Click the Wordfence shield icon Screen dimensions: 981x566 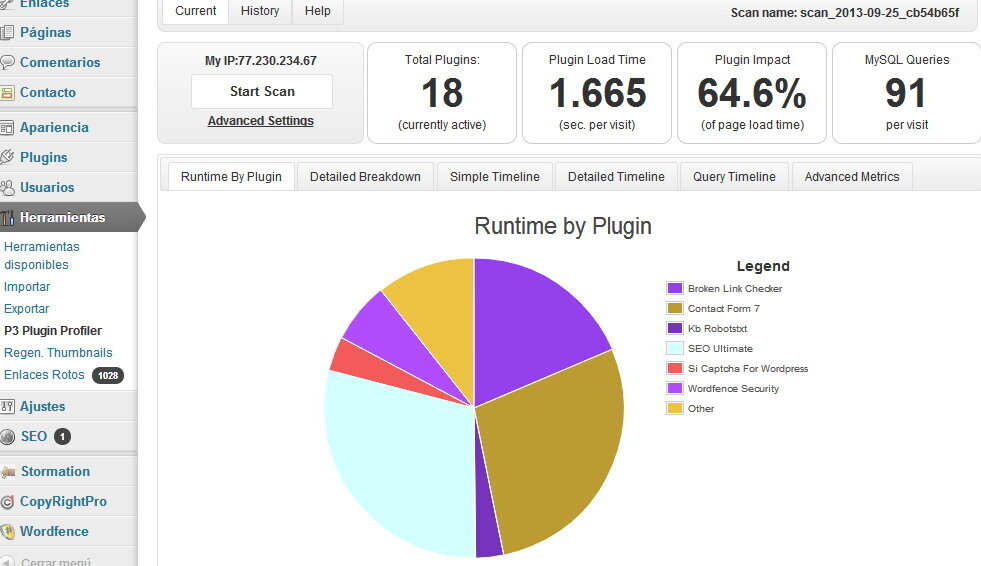[x=7, y=532]
